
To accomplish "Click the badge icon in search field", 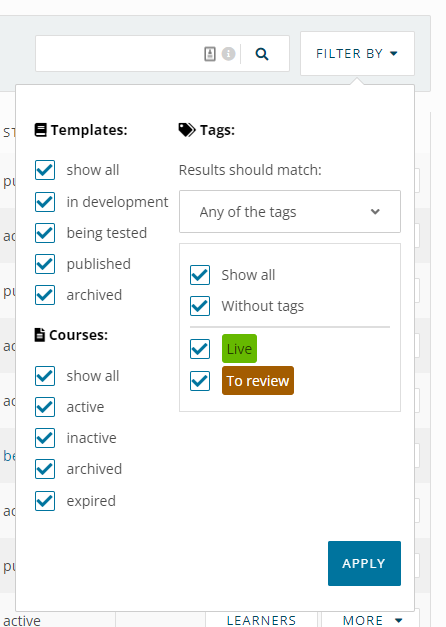I will [210, 54].
